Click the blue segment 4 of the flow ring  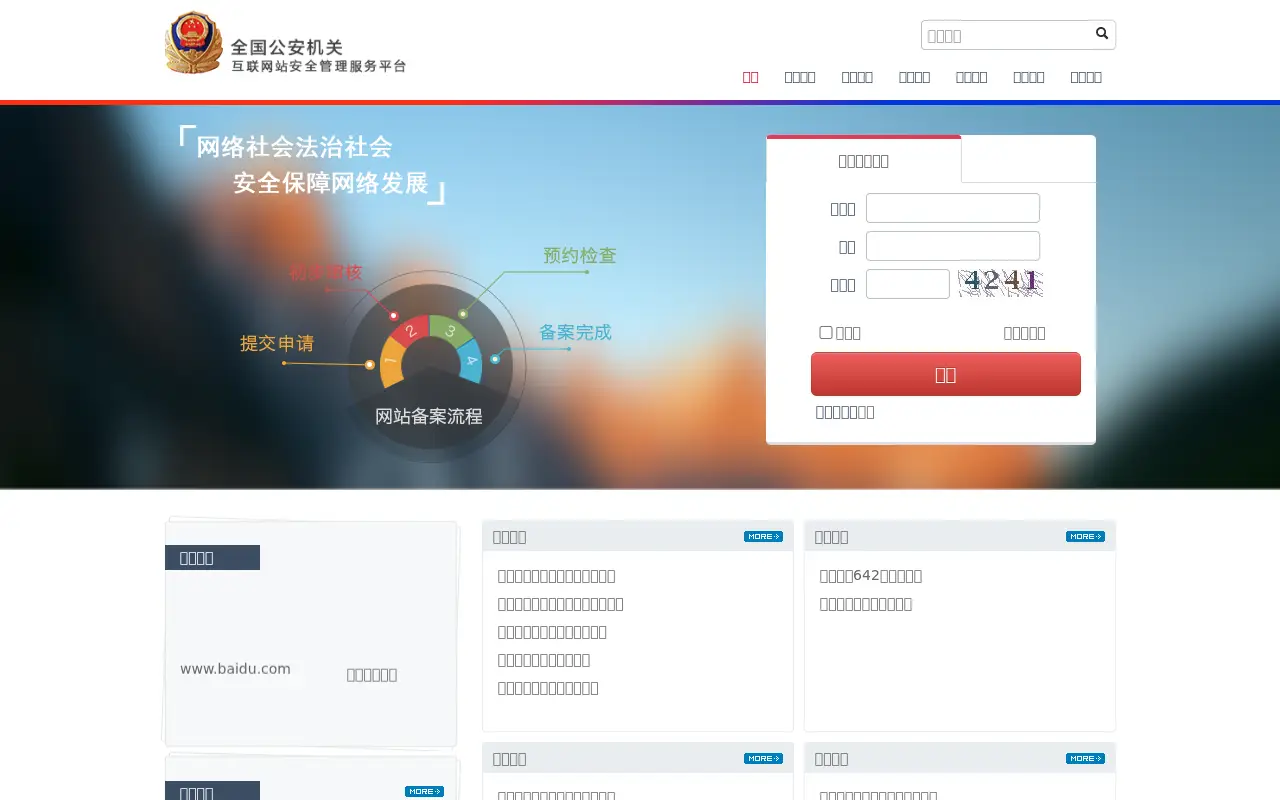[471, 363]
